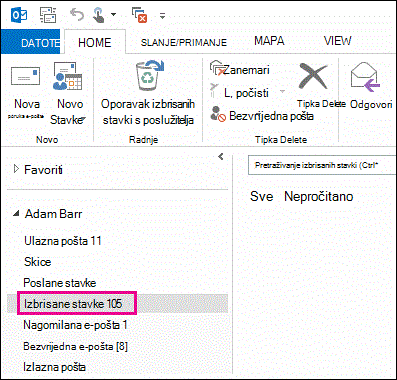397x380 pixels.
Task: Open the DATOTEKA file tab
Action: tap(30, 42)
